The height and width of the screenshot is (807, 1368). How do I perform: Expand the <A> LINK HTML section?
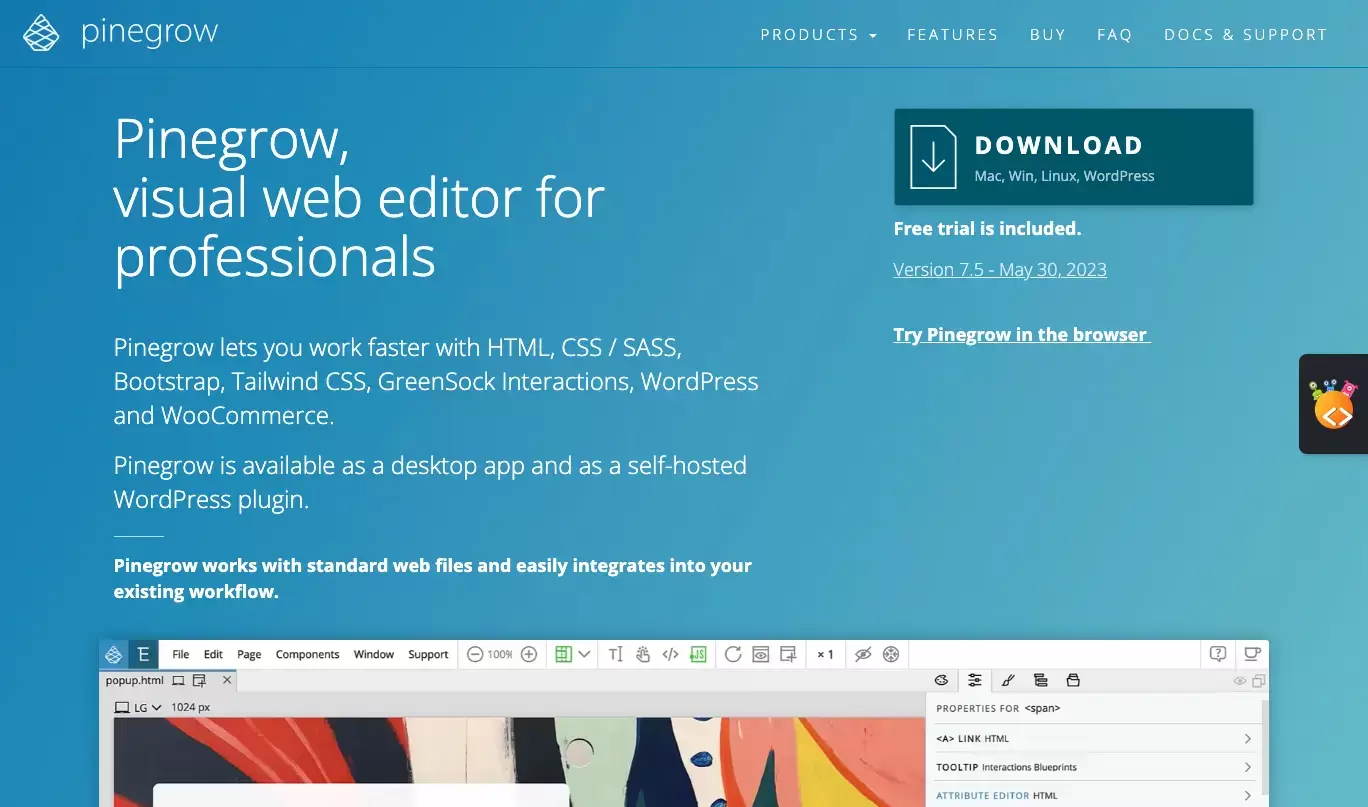coord(1094,739)
